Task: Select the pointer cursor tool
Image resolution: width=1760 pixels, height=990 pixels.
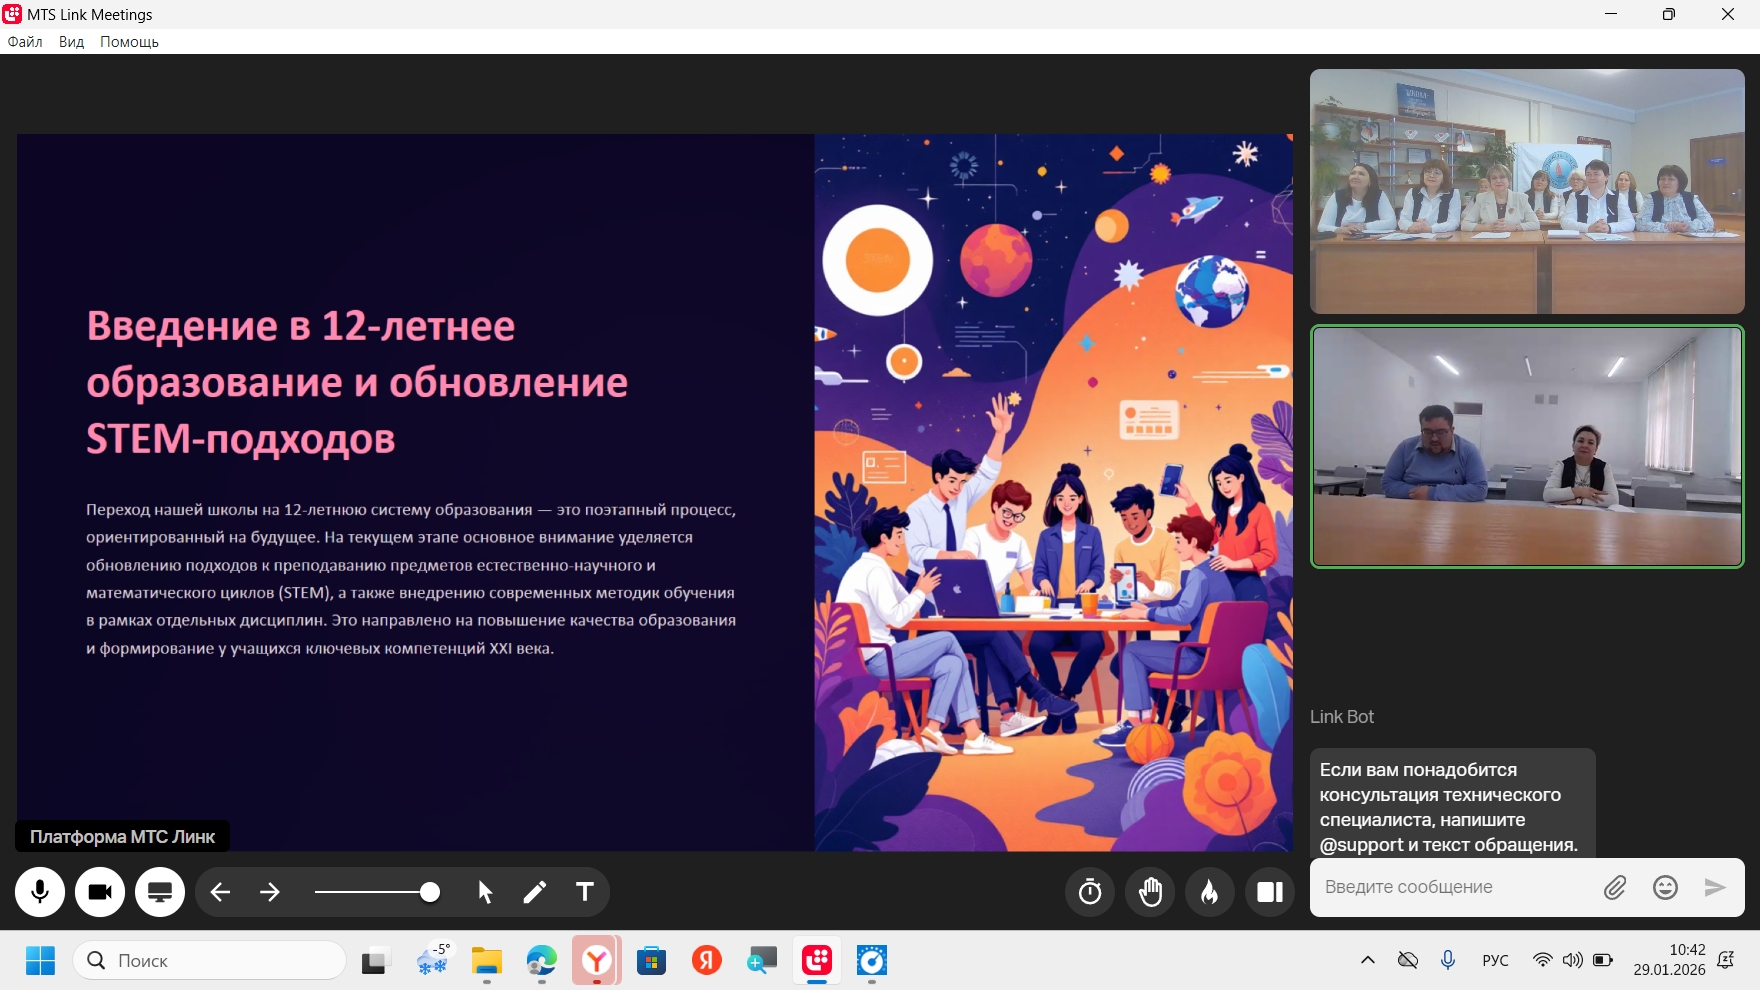Action: pyautogui.click(x=485, y=892)
